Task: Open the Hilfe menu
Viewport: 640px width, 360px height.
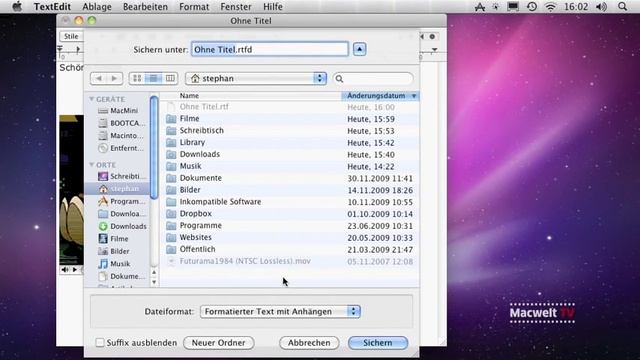Action: [x=273, y=7]
